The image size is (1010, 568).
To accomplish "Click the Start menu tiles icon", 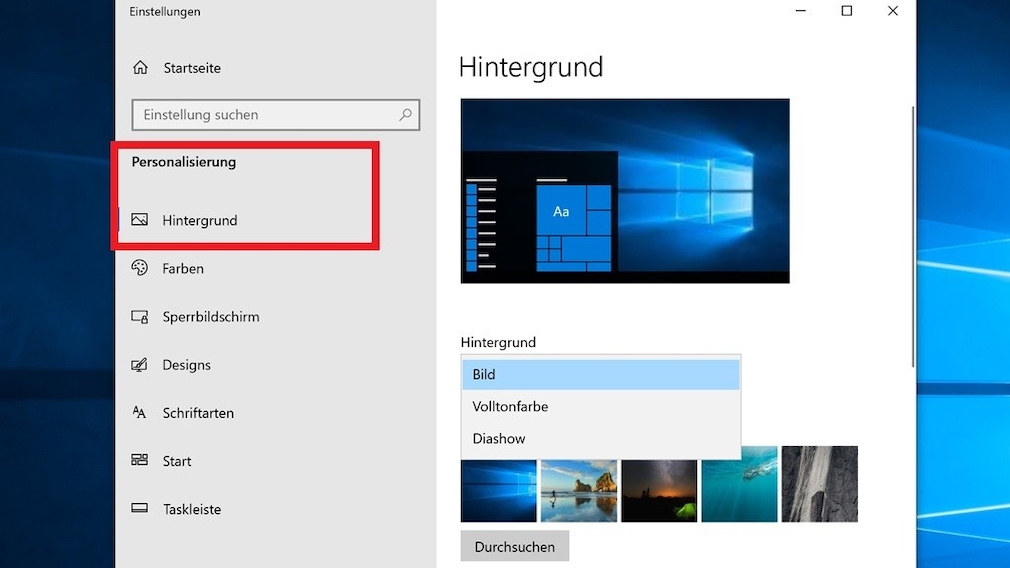I will [x=140, y=461].
